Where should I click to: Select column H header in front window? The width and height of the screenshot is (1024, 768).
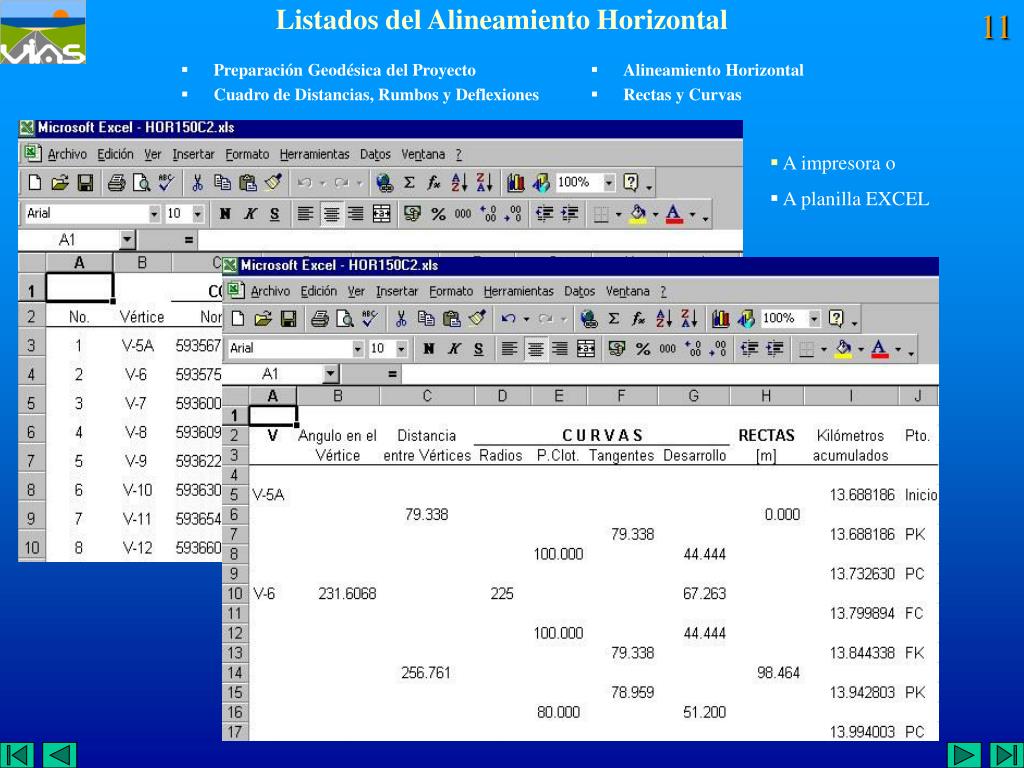pos(766,396)
